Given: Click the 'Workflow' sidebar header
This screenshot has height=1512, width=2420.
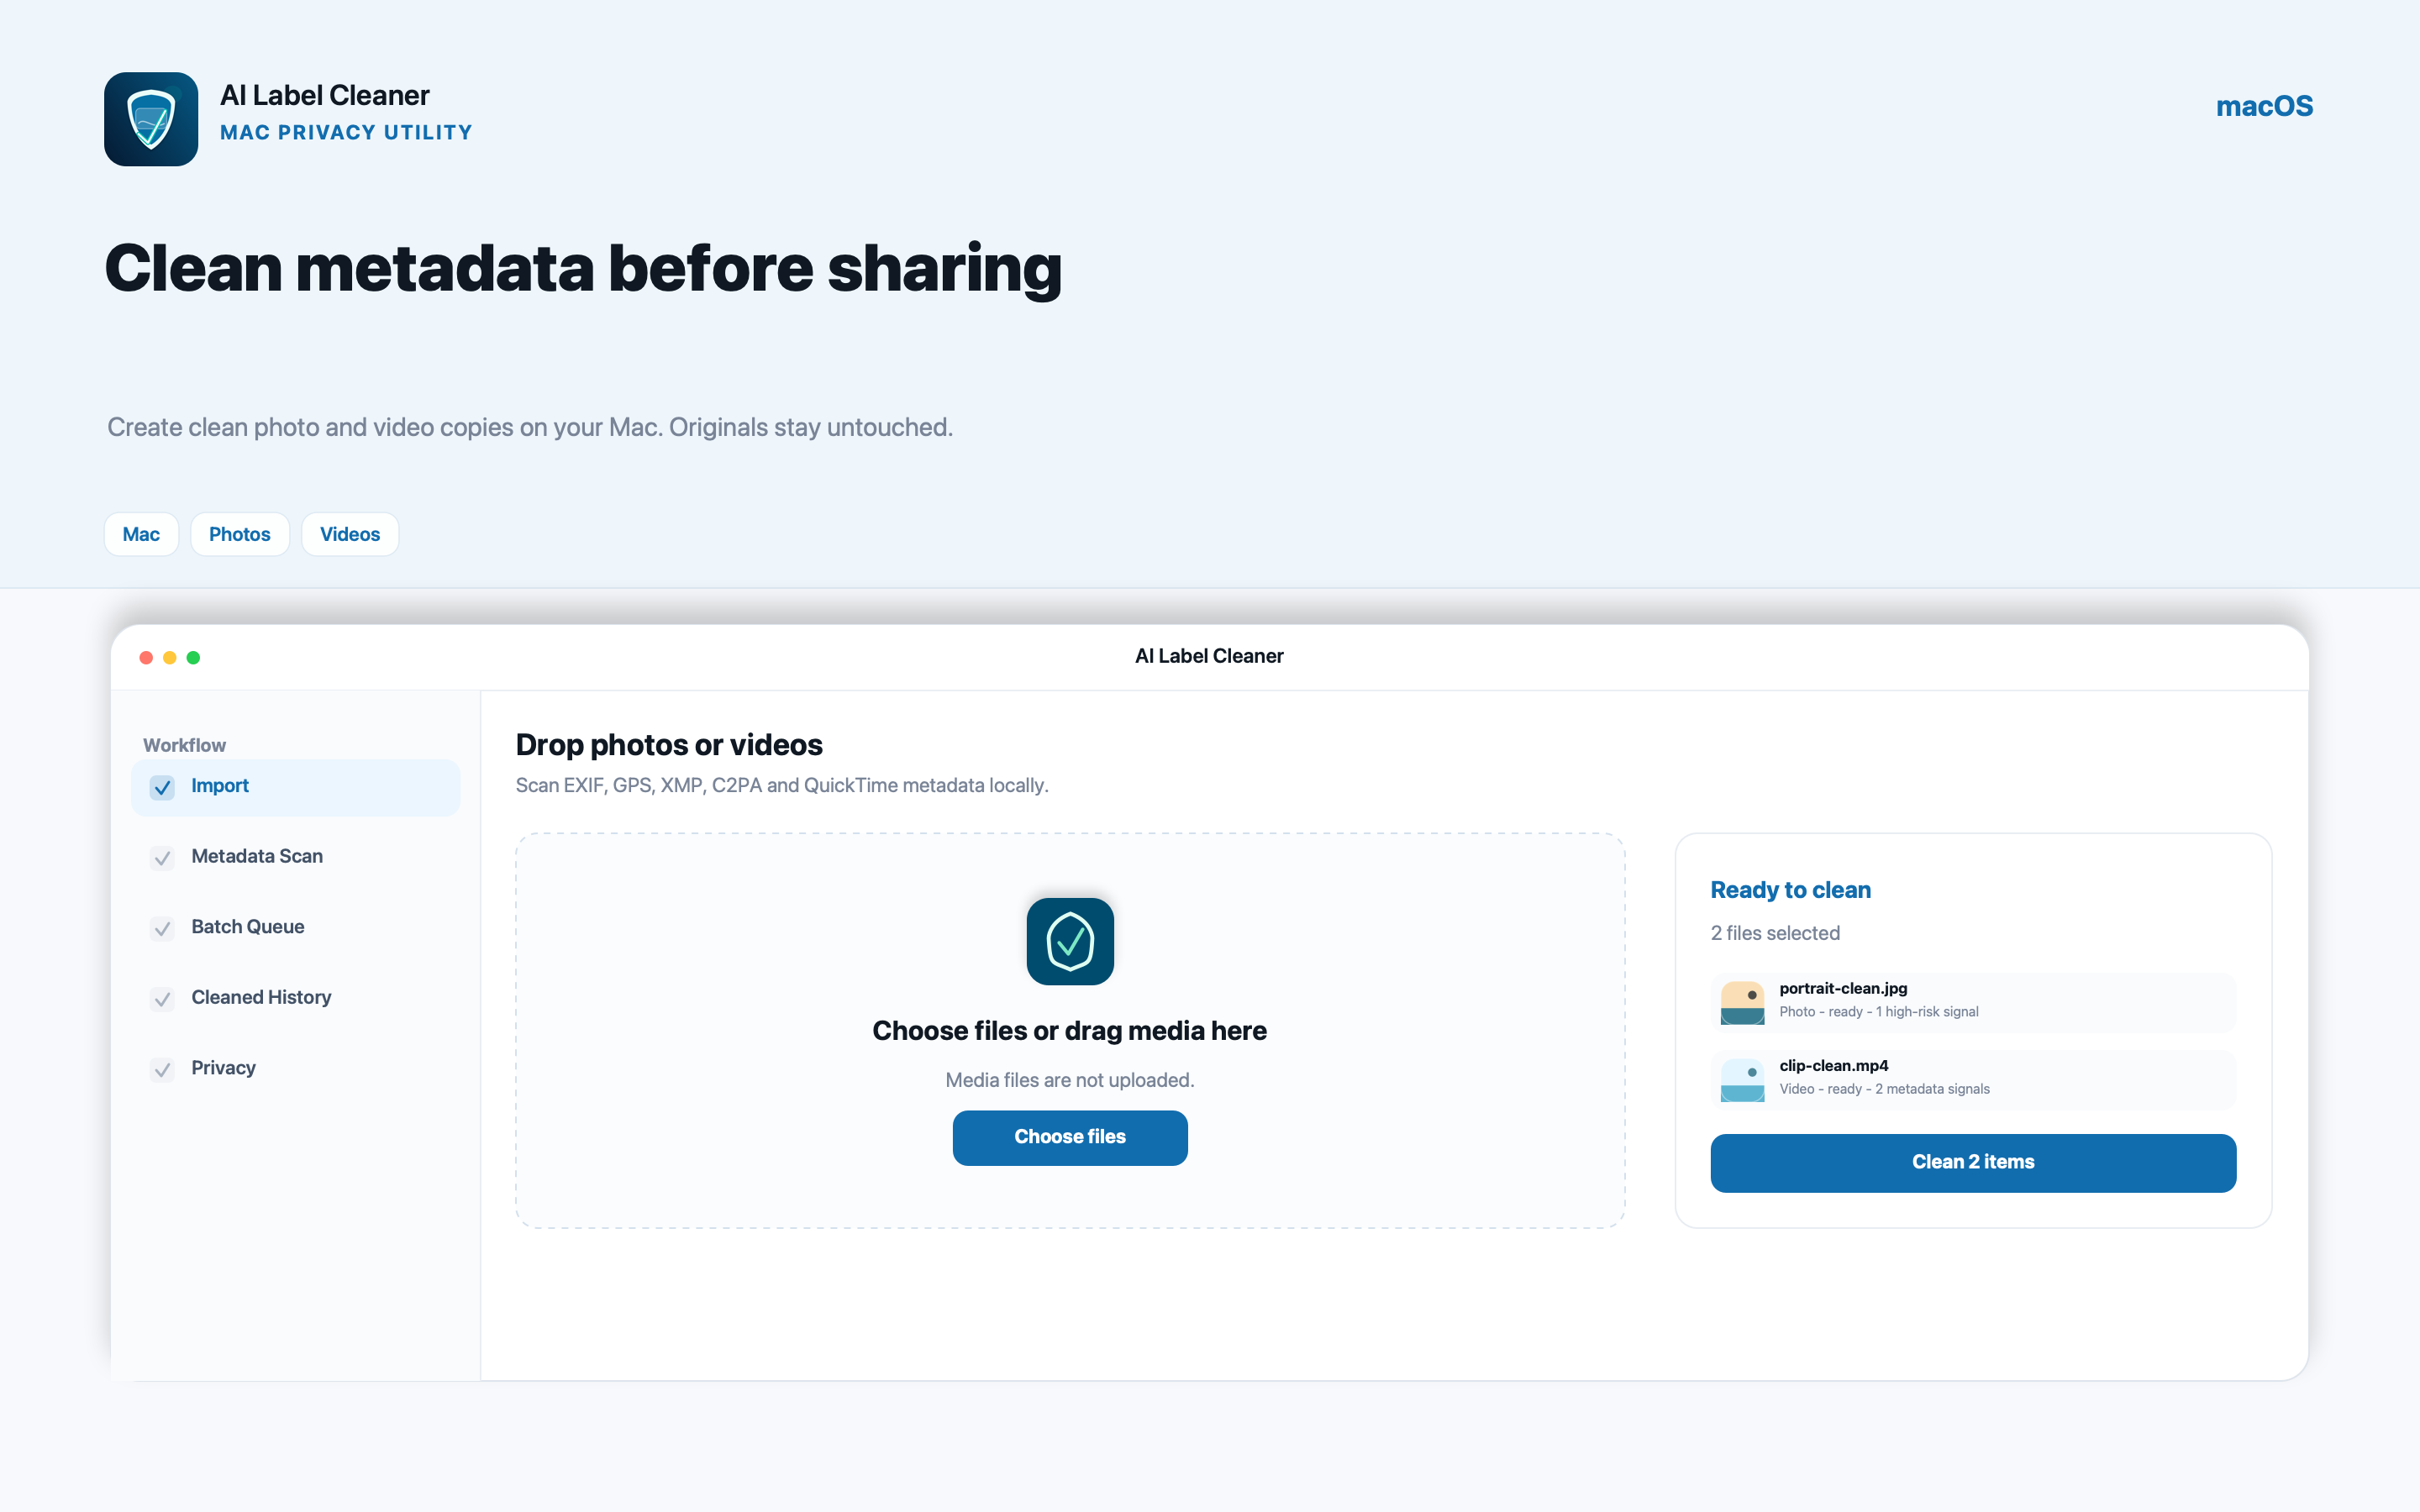Looking at the screenshot, I should coord(184,745).
